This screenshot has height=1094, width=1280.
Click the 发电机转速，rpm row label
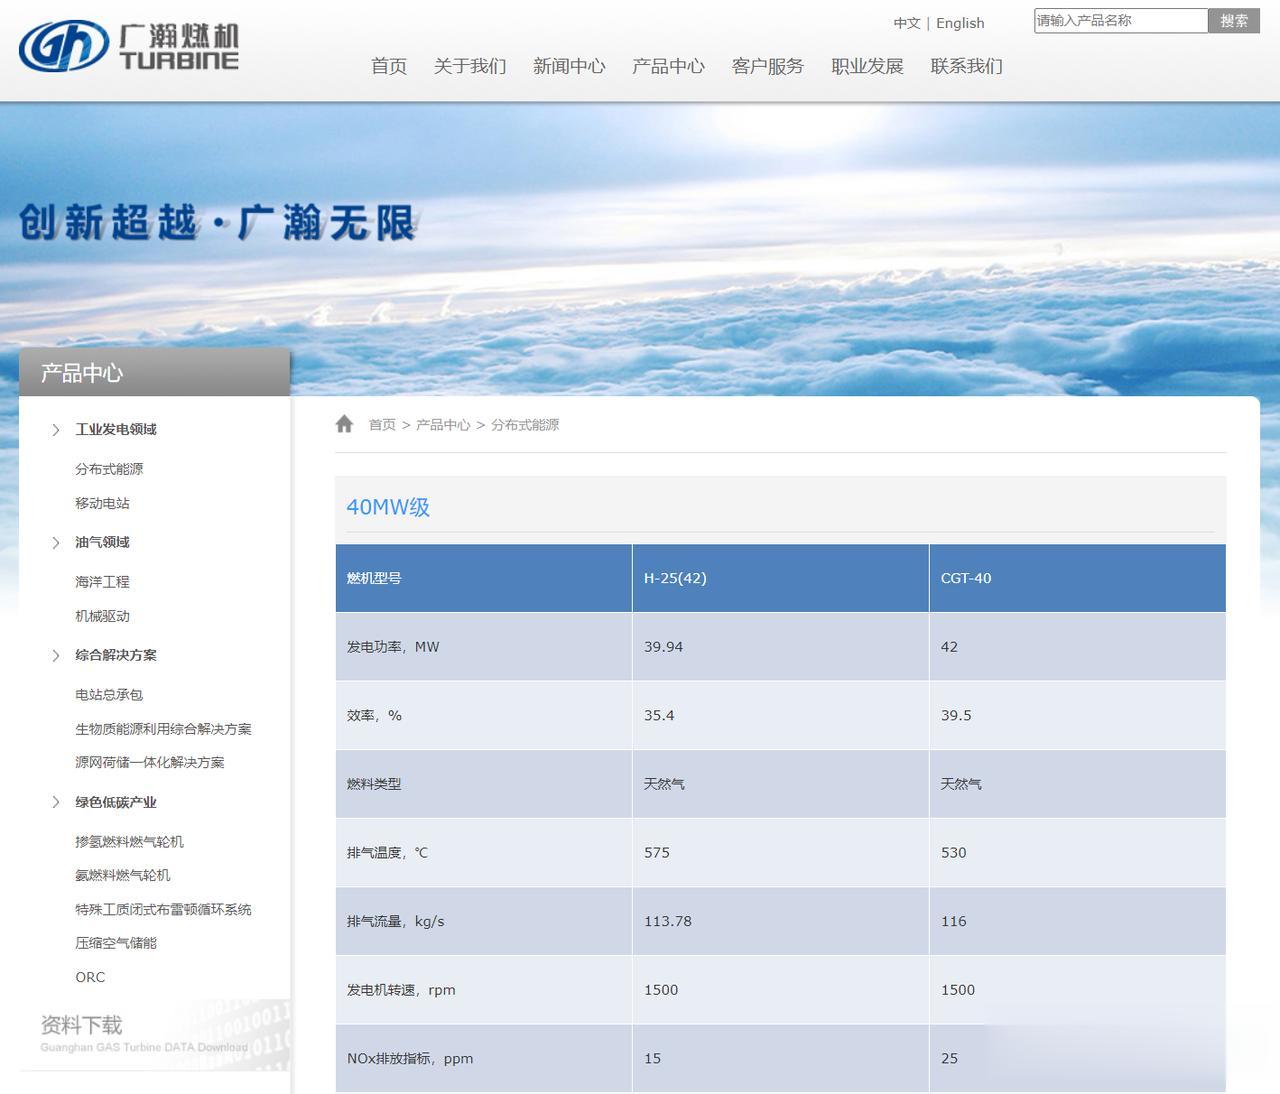pyautogui.click(x=401, y=990)
